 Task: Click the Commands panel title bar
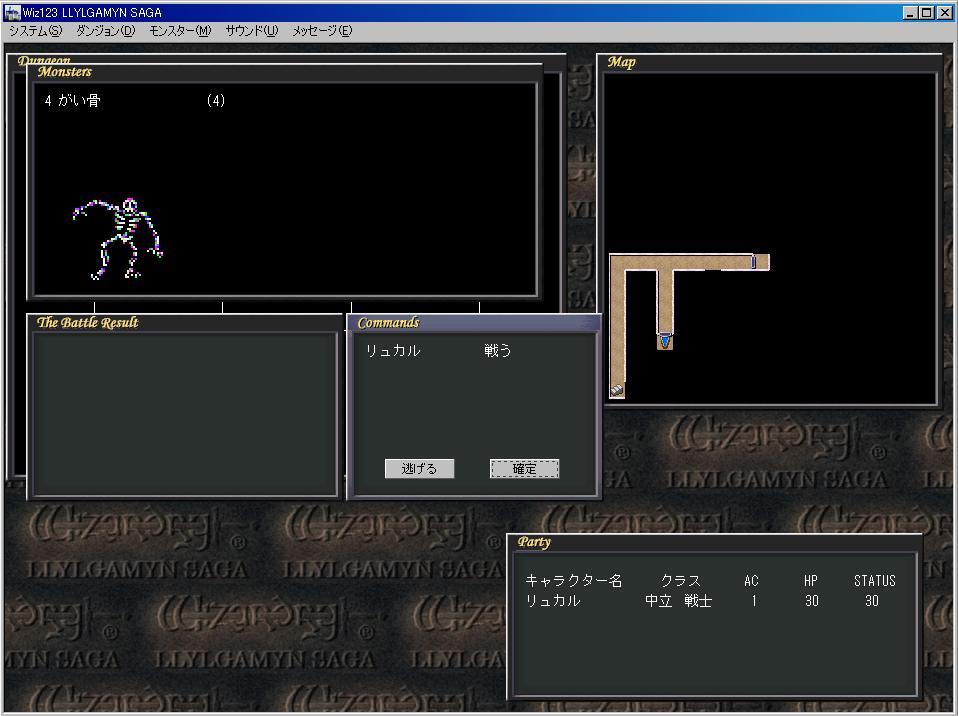pyautogui.click(x=474, y=322)
